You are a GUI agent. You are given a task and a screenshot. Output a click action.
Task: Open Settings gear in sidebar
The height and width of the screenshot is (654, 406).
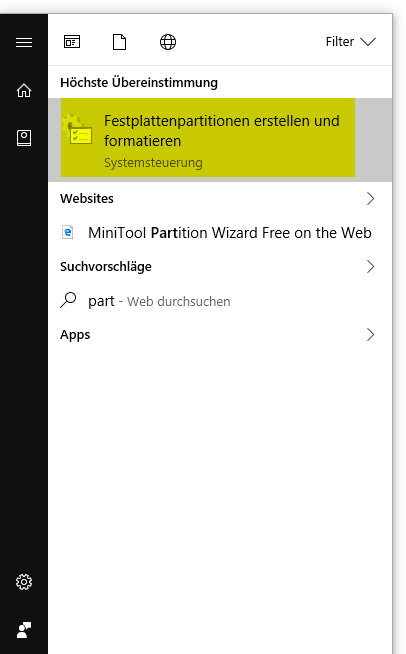point(24,582)
